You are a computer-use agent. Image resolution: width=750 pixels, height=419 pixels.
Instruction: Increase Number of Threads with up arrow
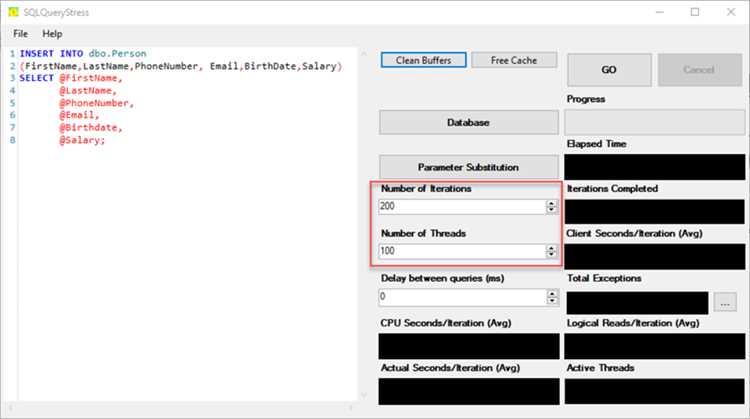551,248
